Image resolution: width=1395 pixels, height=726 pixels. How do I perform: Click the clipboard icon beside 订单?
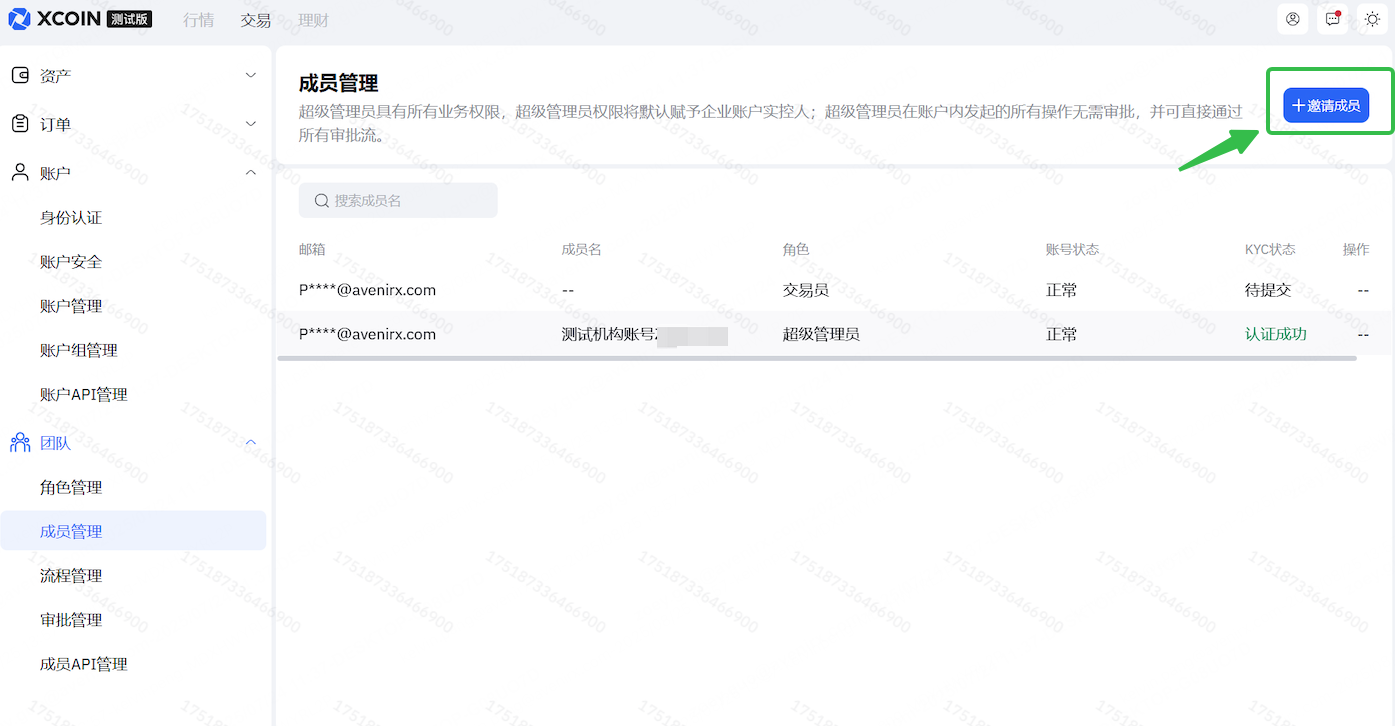click(20, 124)
